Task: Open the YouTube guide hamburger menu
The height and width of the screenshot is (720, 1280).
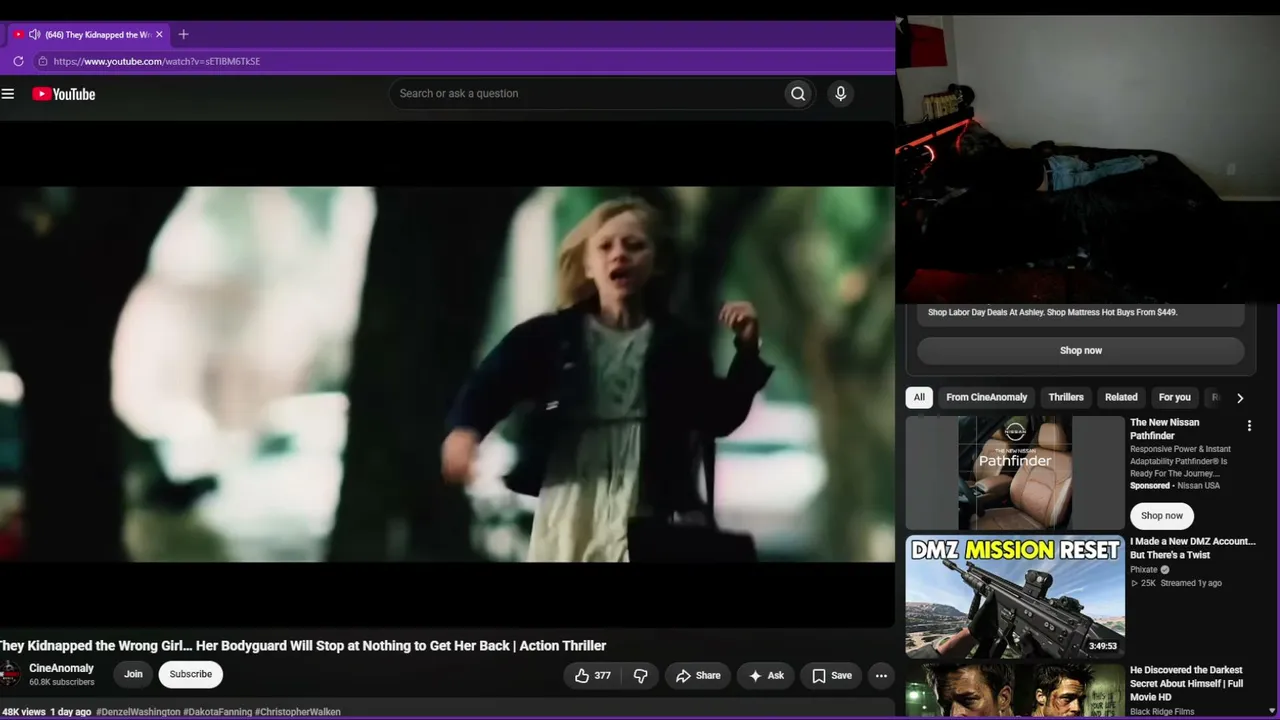Action: pyautogui.click(x=8, y=94)
